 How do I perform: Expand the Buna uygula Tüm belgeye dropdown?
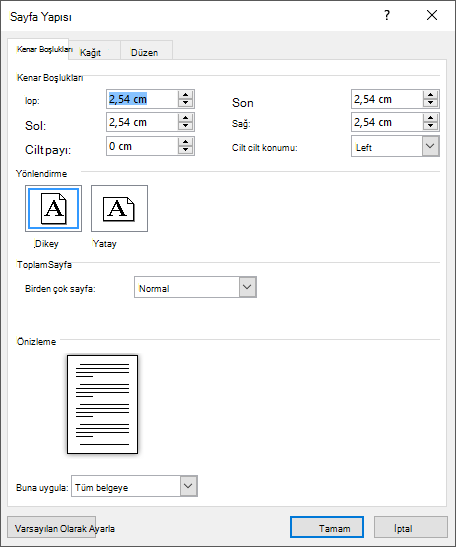click(x=188, y=486)
